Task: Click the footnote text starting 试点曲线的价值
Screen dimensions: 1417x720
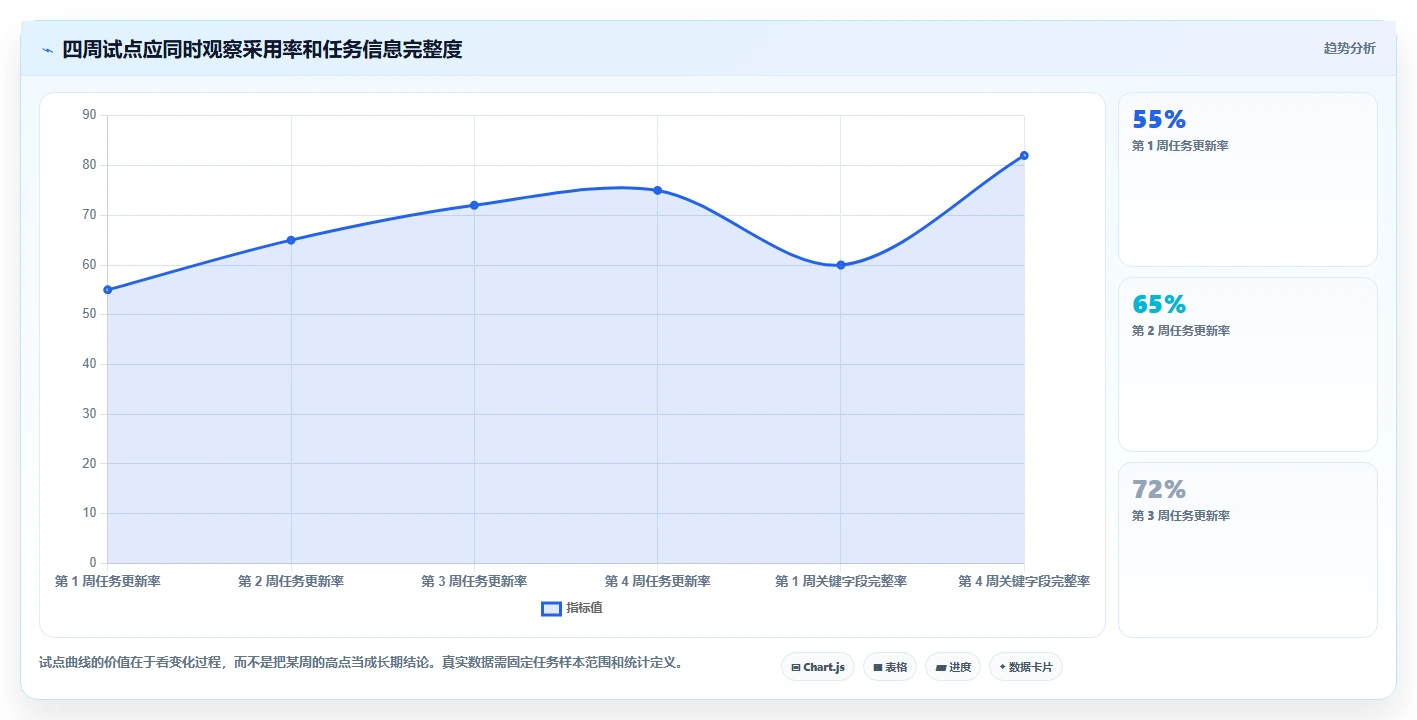Action: pyautogui.click(x=361, y=662)
